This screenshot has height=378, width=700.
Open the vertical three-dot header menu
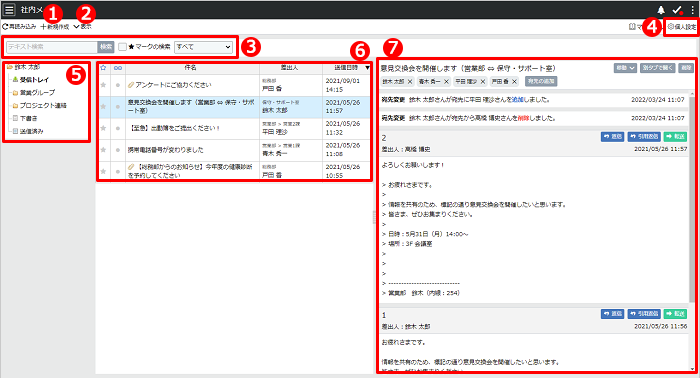(x=692, y=10)
